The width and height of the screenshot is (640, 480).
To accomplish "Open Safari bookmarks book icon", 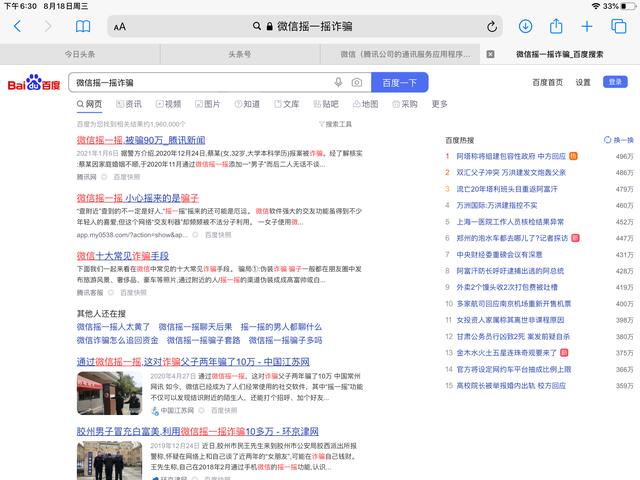I will click(83, 27).
